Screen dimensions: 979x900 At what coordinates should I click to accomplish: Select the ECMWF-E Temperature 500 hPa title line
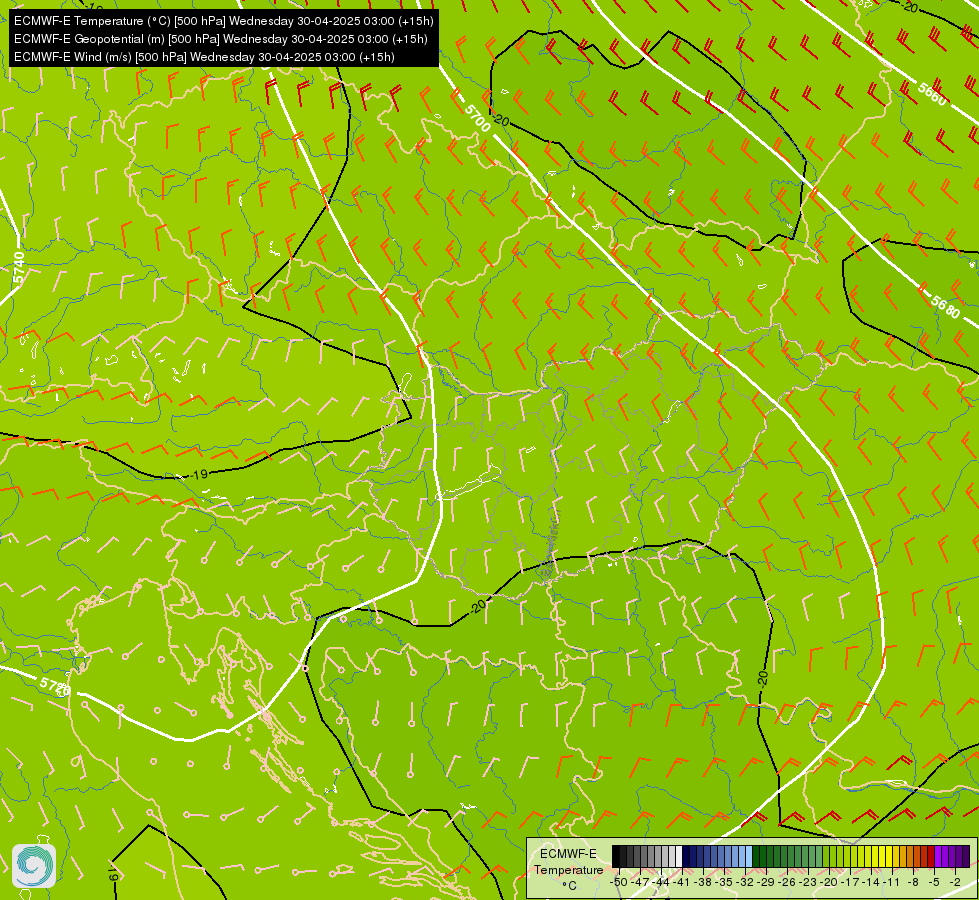point(224,21)
